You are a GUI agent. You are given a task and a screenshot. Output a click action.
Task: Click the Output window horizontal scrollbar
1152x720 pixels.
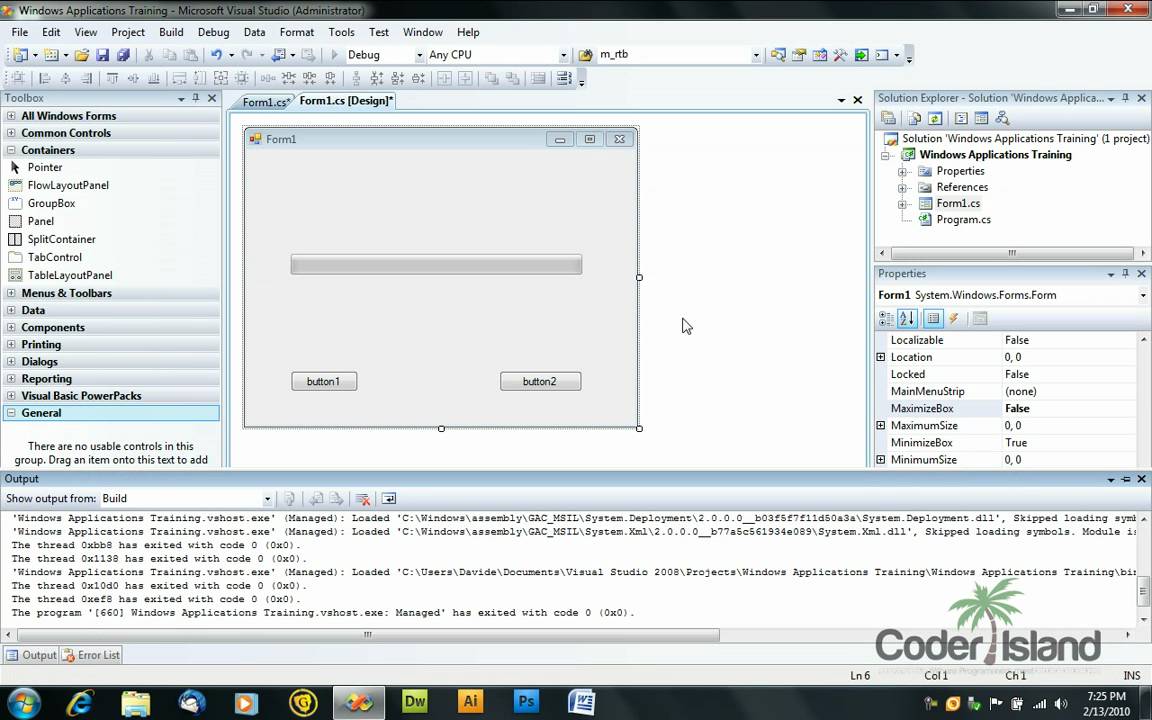coord(367,635)
